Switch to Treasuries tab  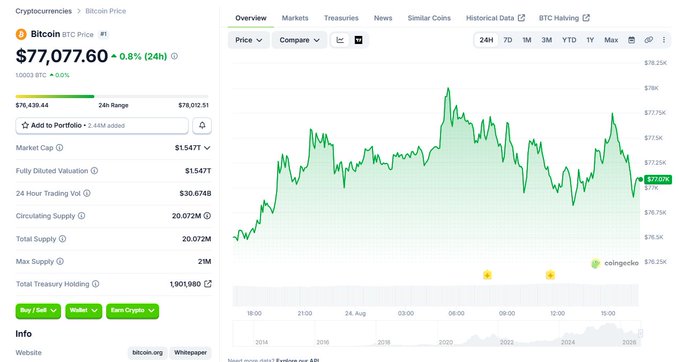[x=341, y=18]
